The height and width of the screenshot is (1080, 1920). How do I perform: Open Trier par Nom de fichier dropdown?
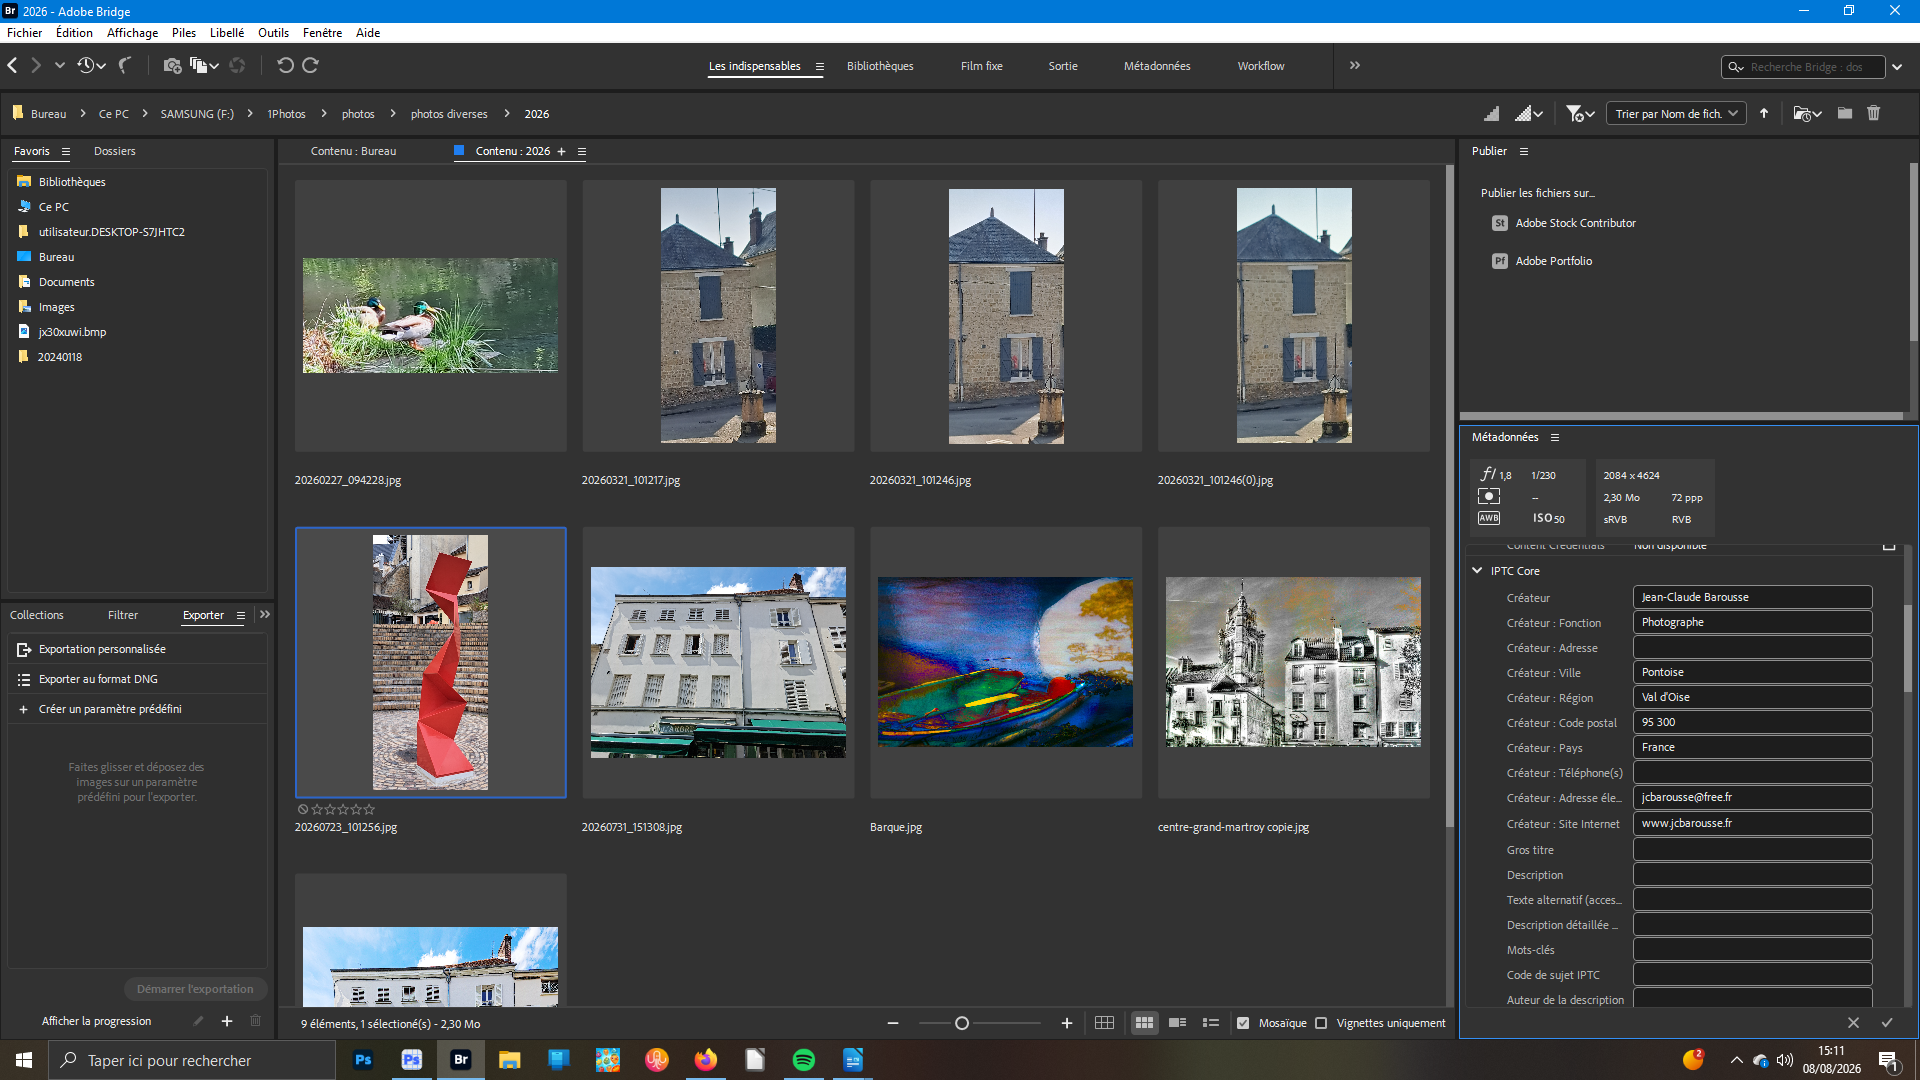(1676, 114)
